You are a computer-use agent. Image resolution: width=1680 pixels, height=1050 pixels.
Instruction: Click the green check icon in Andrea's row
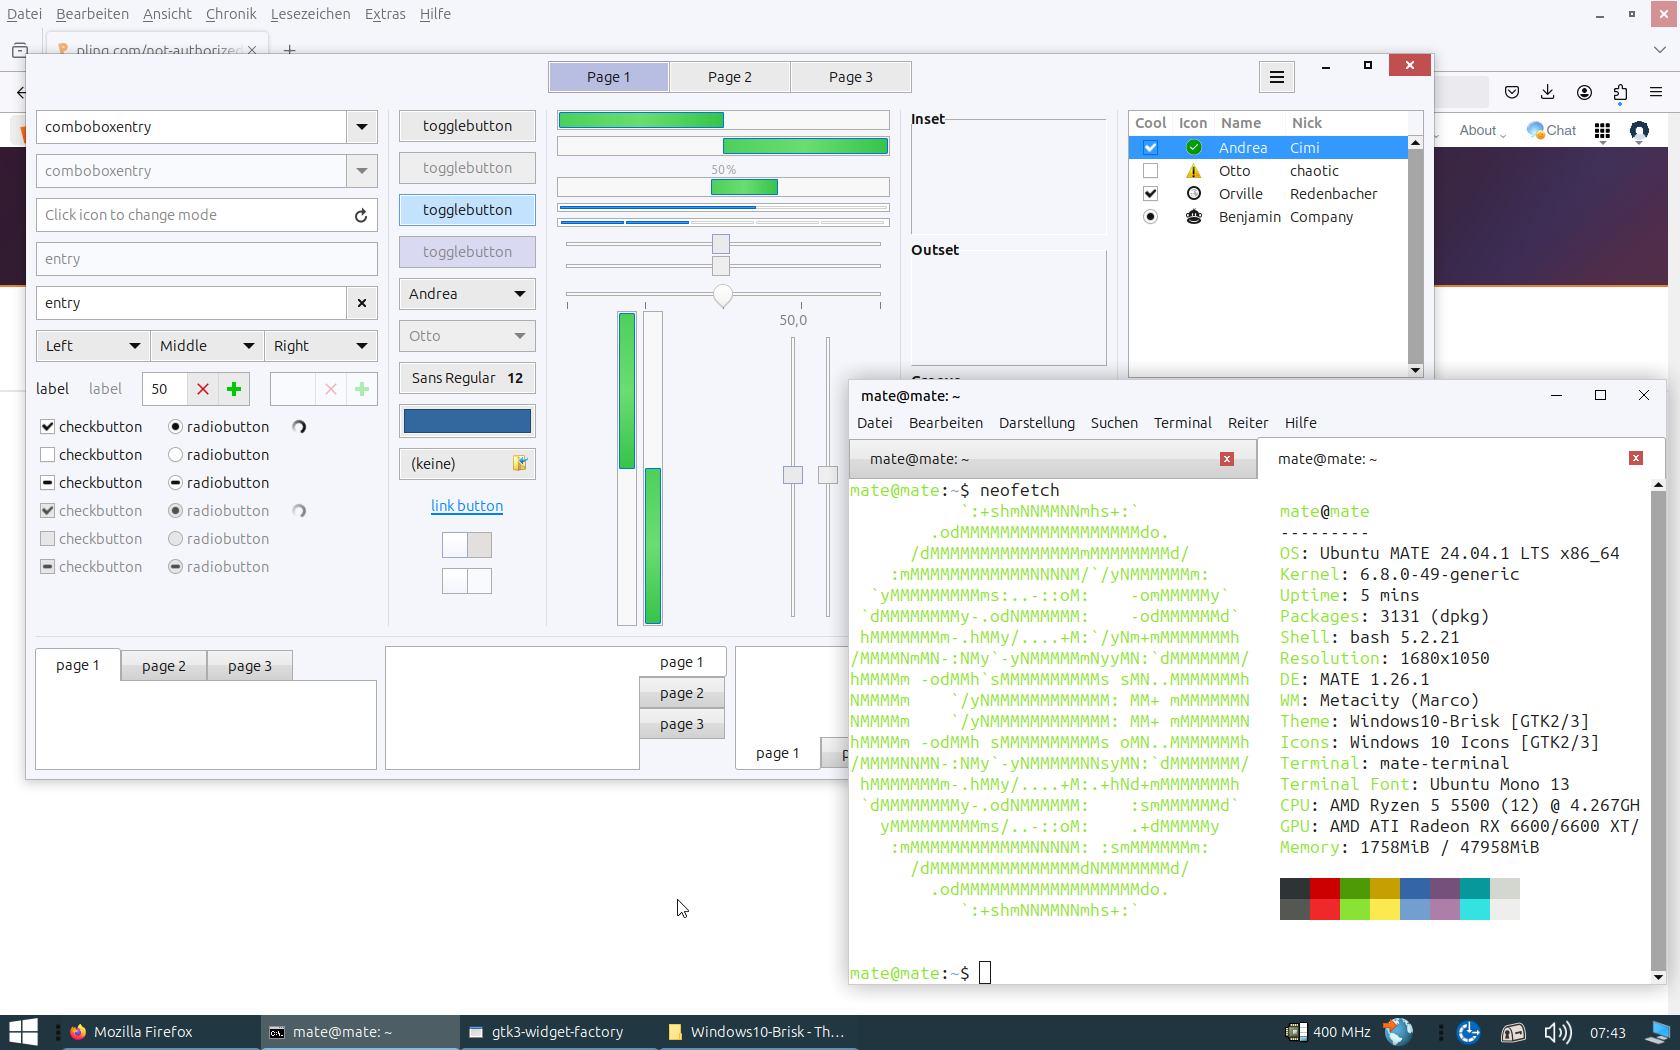[x=1194, y=148]
